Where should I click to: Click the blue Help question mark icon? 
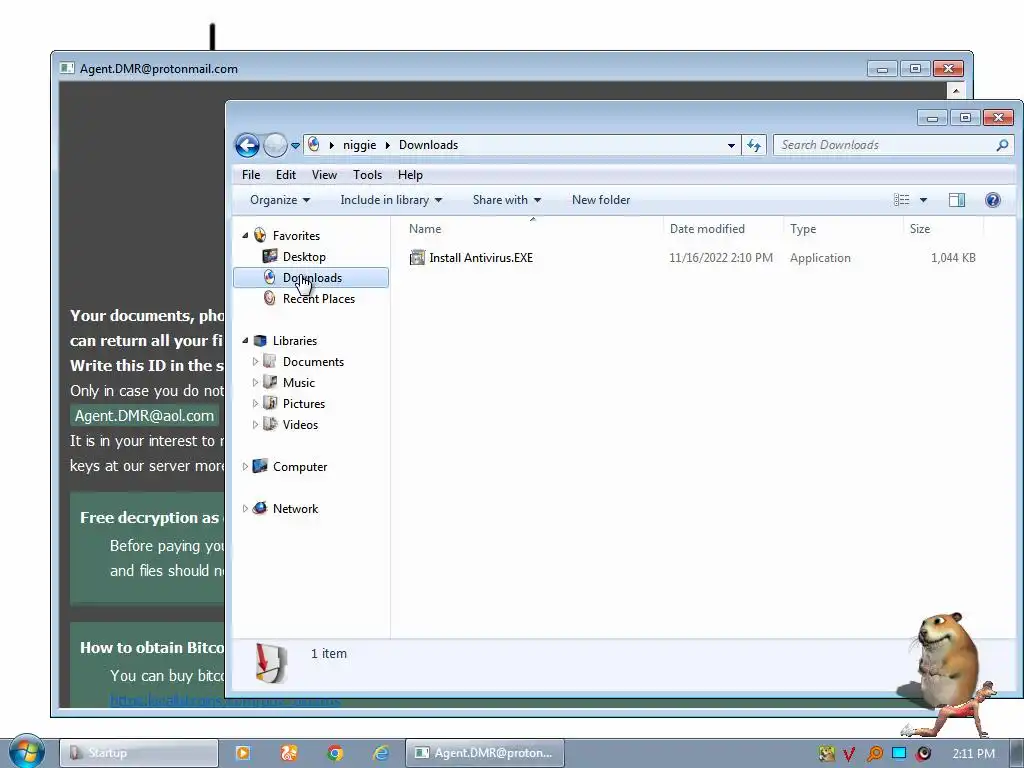point(993,200)
